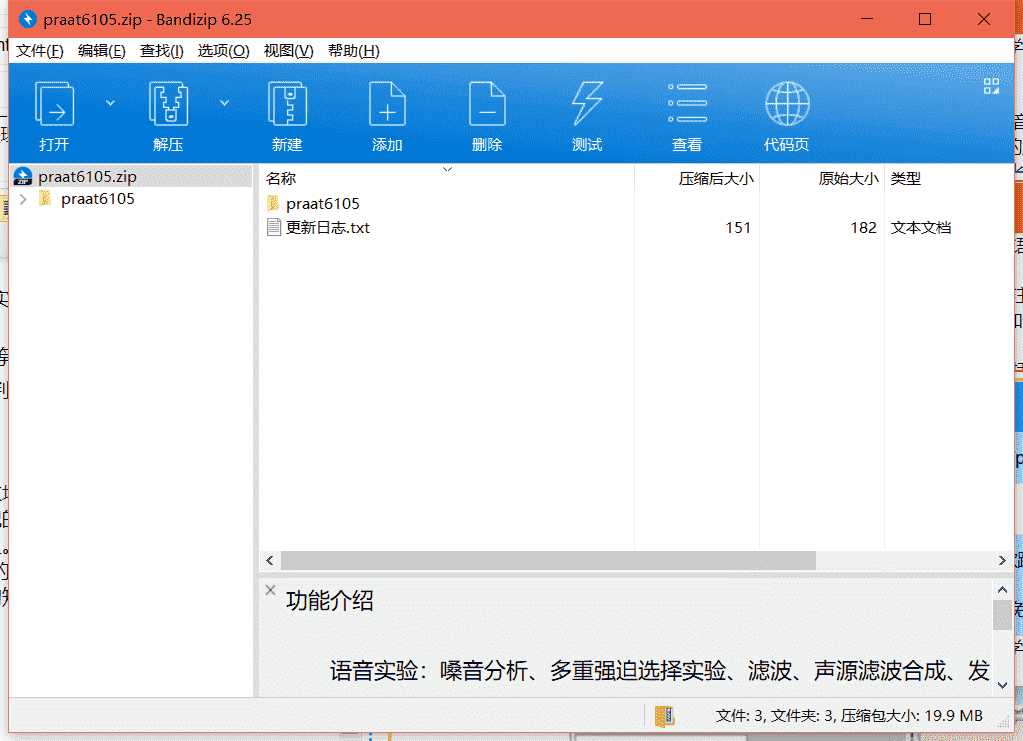The width and height of the screenshot is (1023, 741).
Task: Click the 测试 (Test) lightning icon
Action: (587, 103)
